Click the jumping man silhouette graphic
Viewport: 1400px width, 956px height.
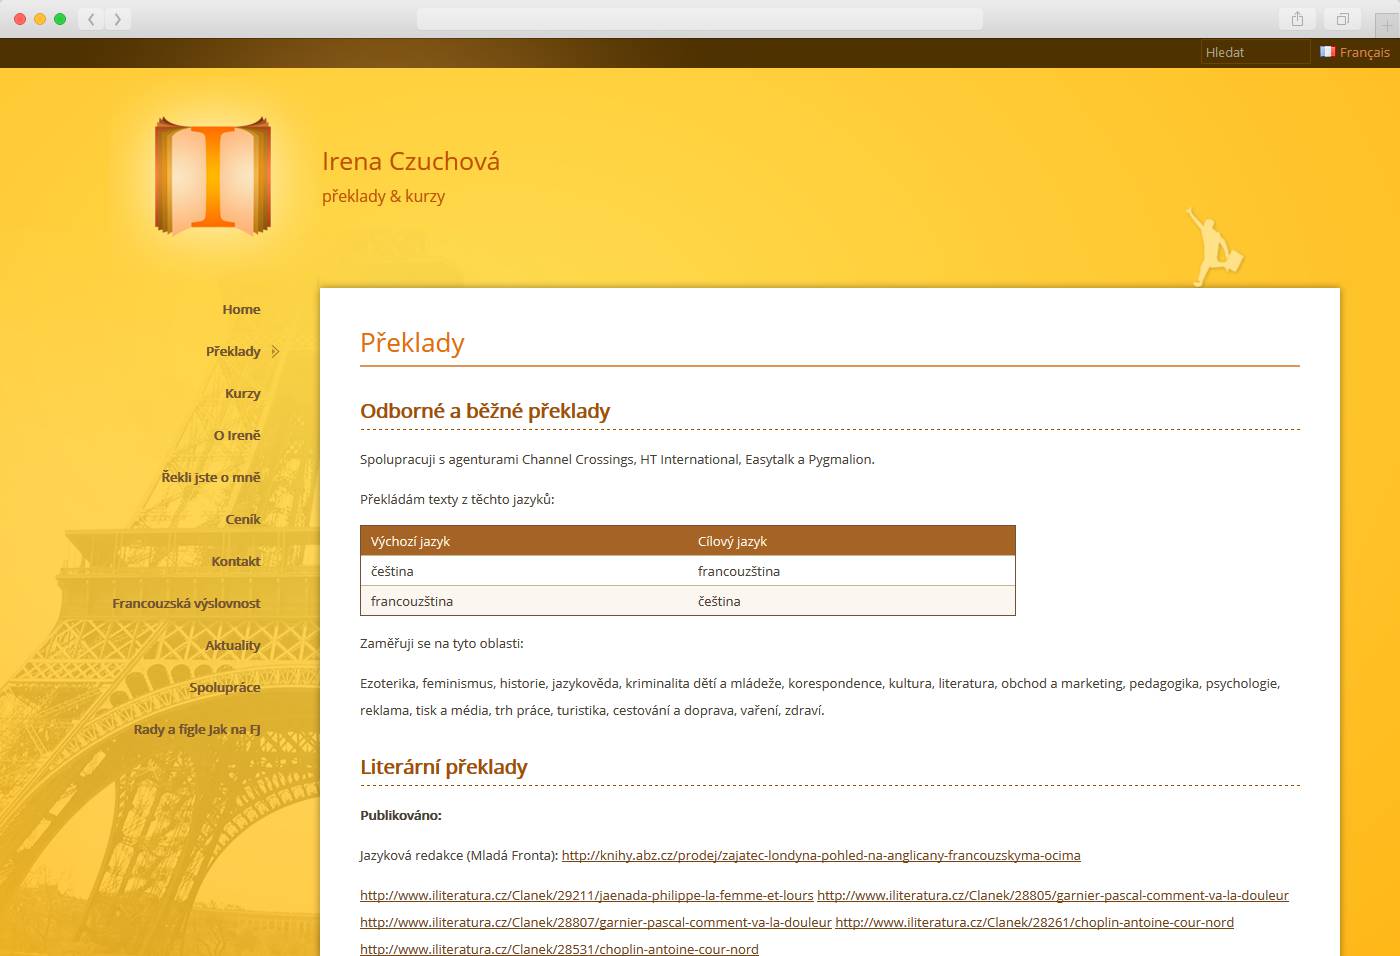pos(1213,247)
